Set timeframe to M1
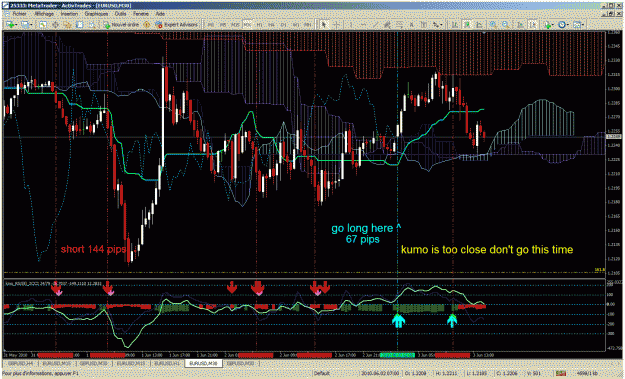Screen dimensions: 625x379 pos(211,25)
